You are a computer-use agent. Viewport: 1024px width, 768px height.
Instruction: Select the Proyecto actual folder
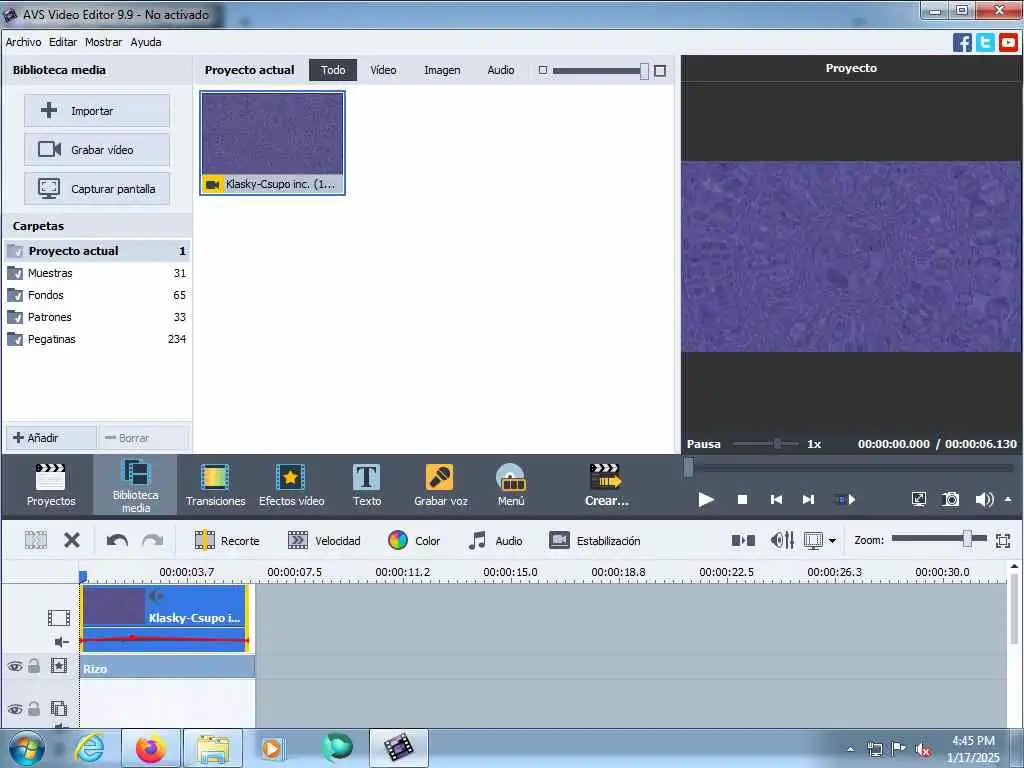click(97, 251)
